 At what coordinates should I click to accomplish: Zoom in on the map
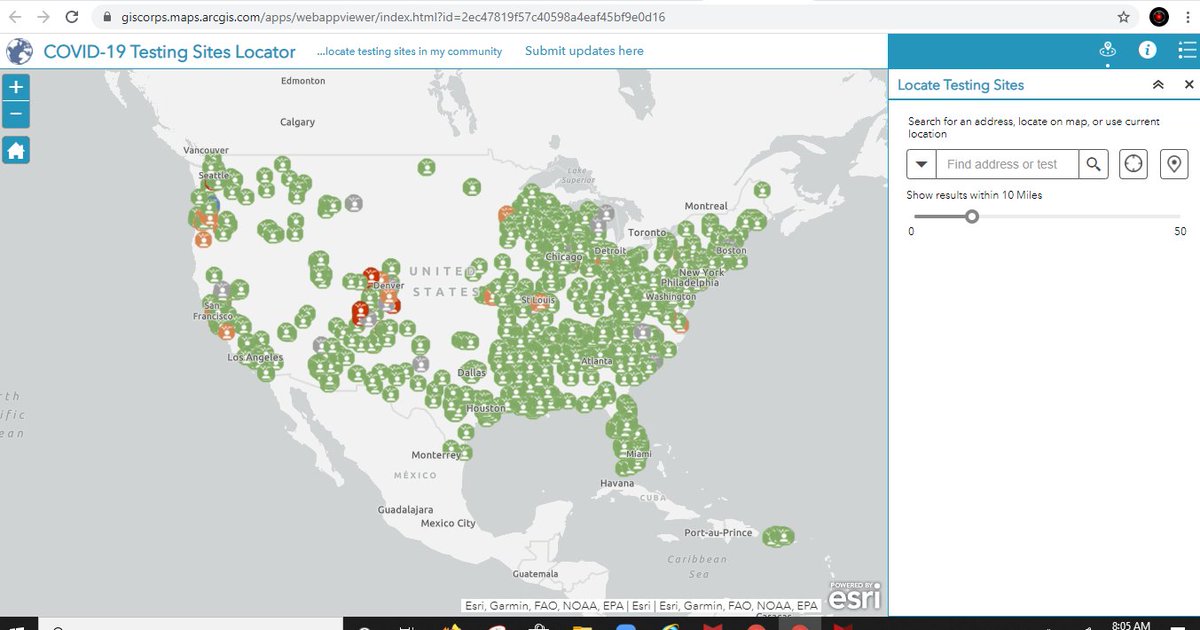(x=16, y=87)
